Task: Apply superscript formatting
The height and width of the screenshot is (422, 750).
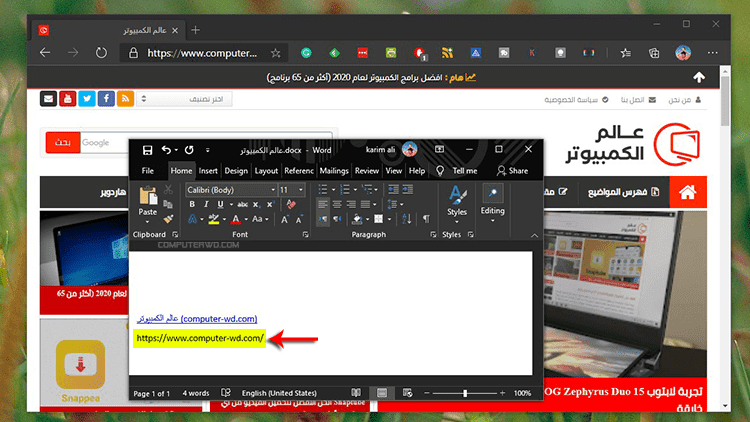Action: point(270,204)
